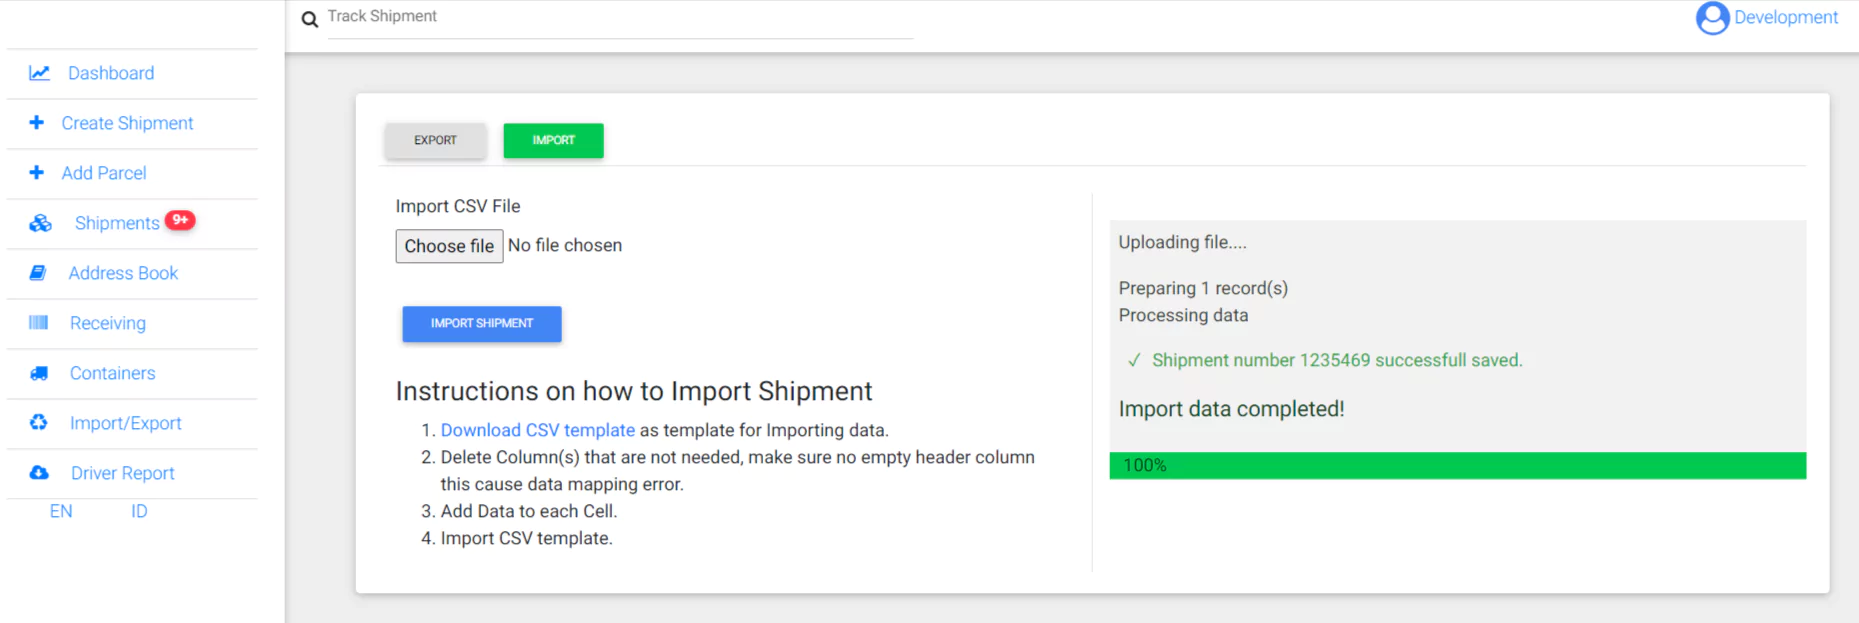
Task: Click the Containers truck icon
Action: [x=39, y=373]
